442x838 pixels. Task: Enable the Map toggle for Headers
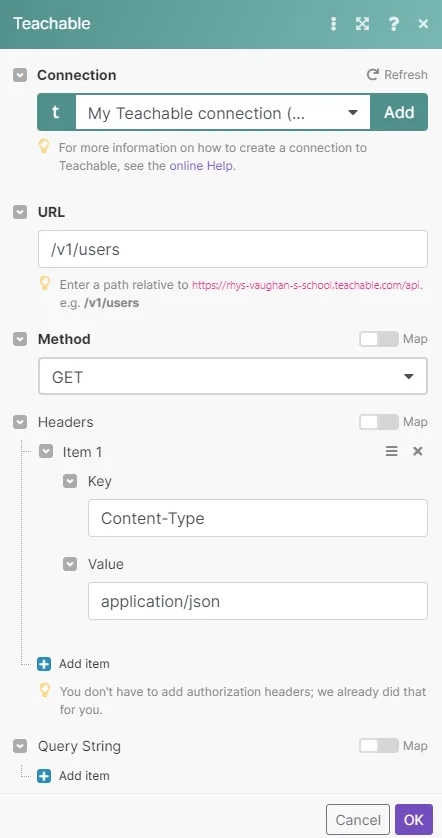coord(379,422)
